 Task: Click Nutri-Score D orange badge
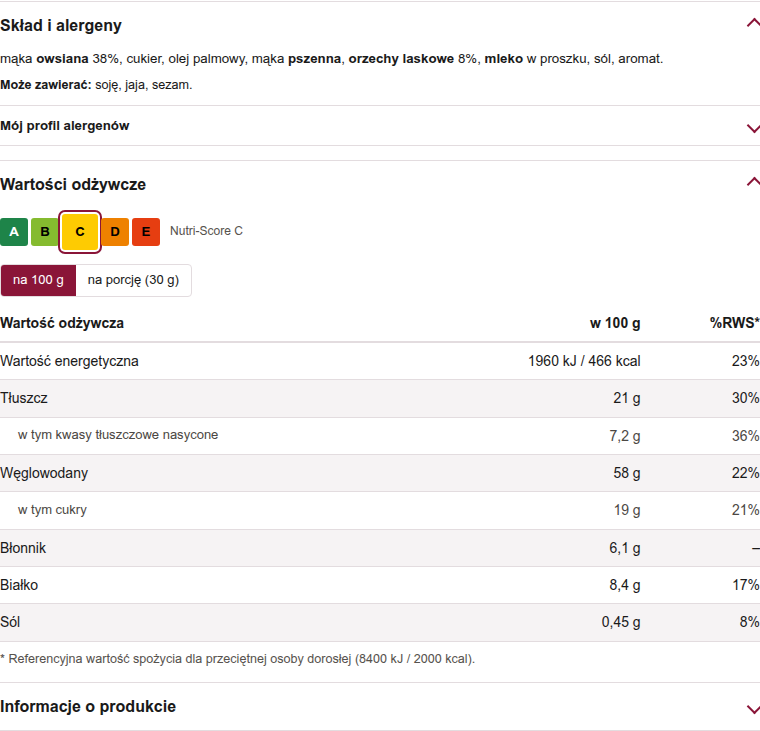click(x=115, y=232)
